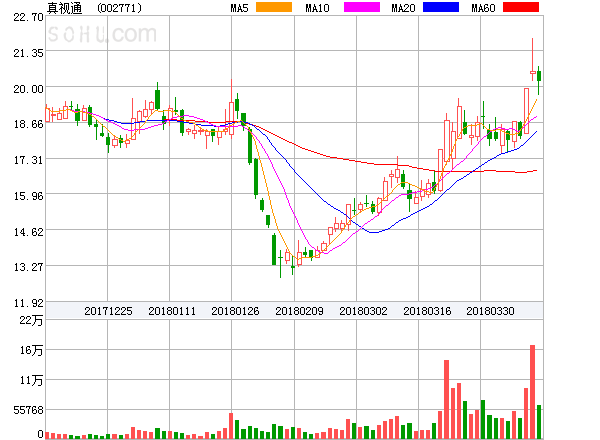Click the 22.70 price axis label
This screenshot has width=600, height=440.
(28, 17)
